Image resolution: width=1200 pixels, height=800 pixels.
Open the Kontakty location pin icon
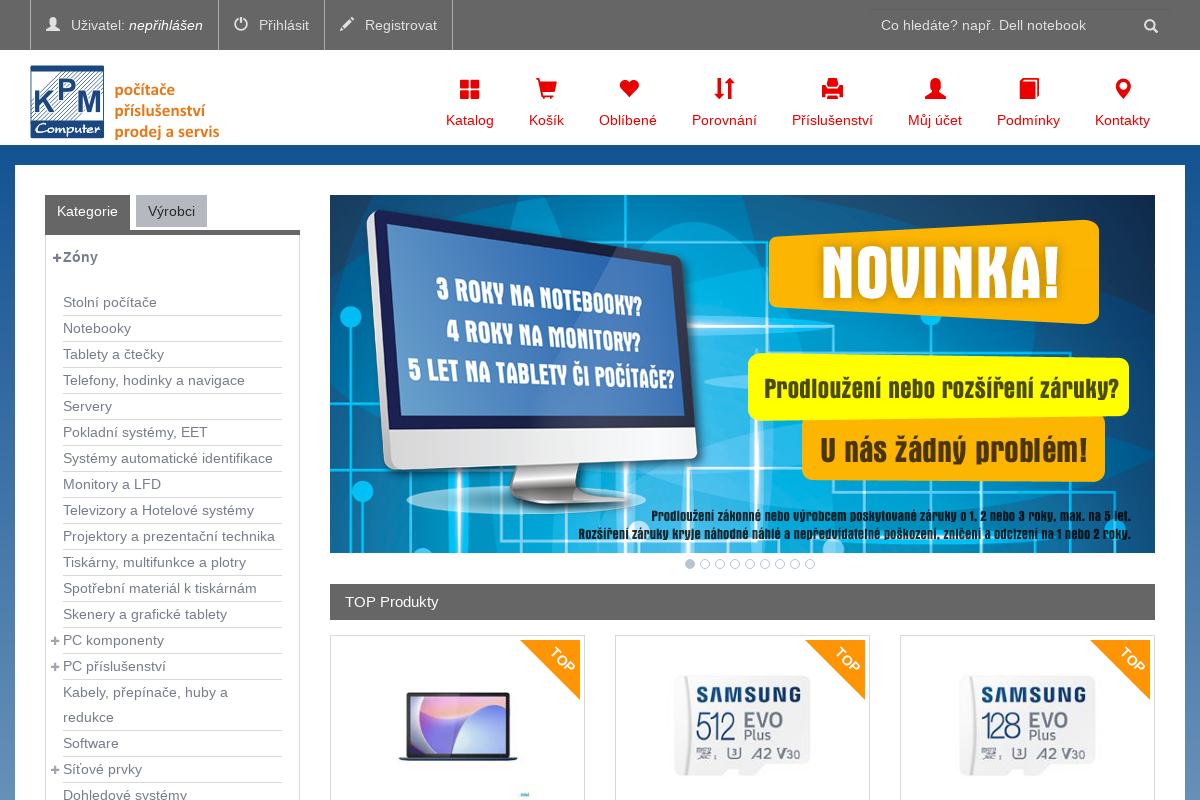(x=1122, y=88)
